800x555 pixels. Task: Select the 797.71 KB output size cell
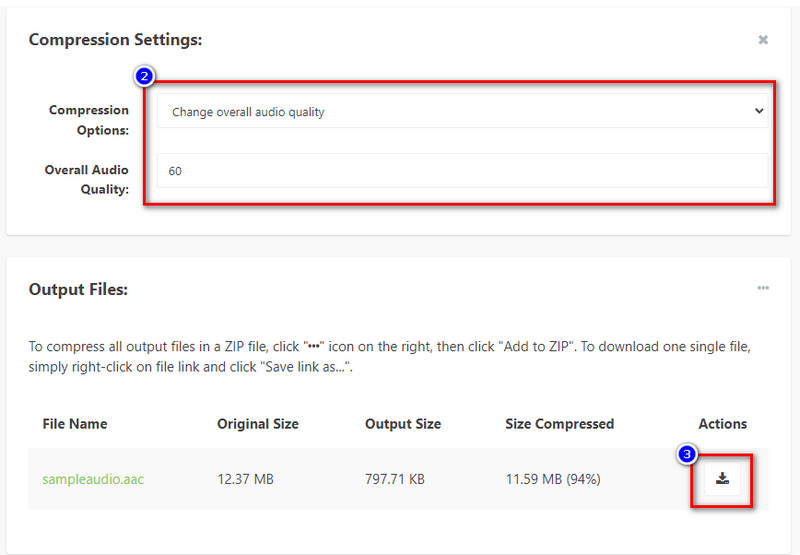pyautogui.click(x=395, y=479)
